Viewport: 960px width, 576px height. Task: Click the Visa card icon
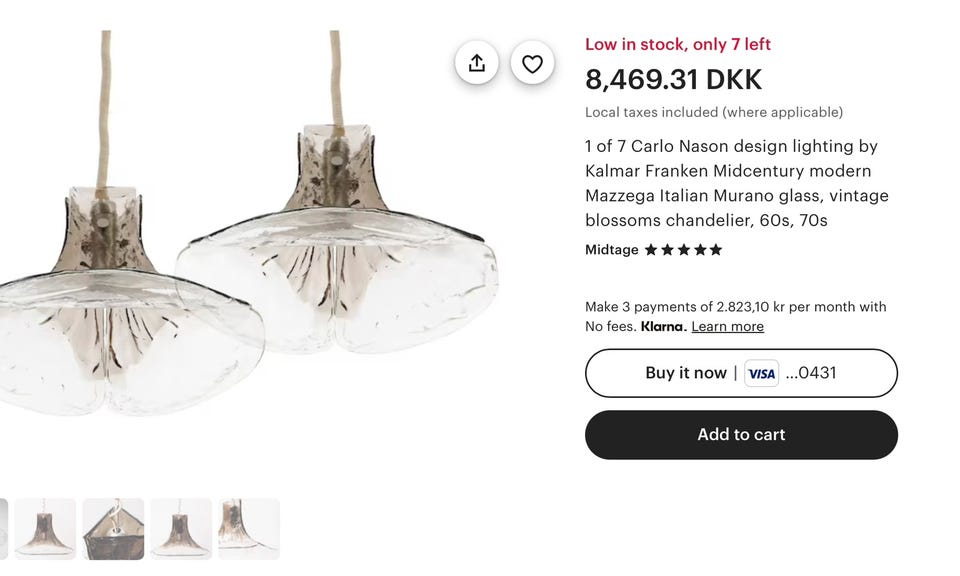tap(761, 373)
